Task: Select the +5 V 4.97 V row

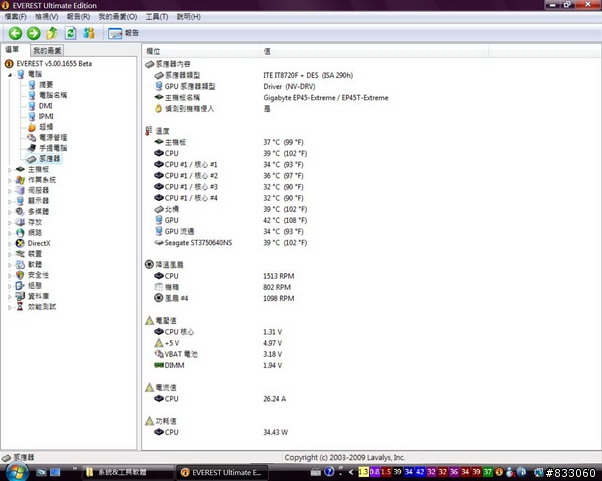Action: click(x=218, y=343)
